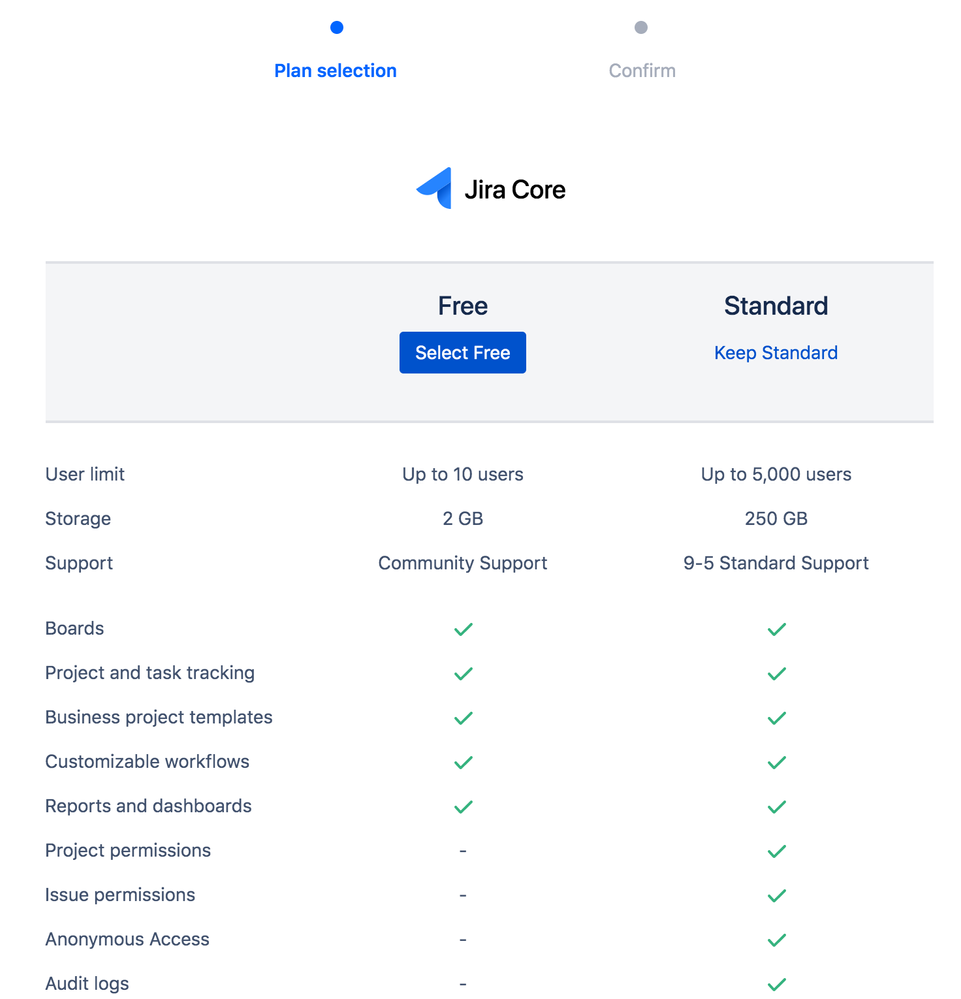Click Free checkmark for Customizable workflows
This screenshot has width=961, height=999.
[x=463, y=763]
